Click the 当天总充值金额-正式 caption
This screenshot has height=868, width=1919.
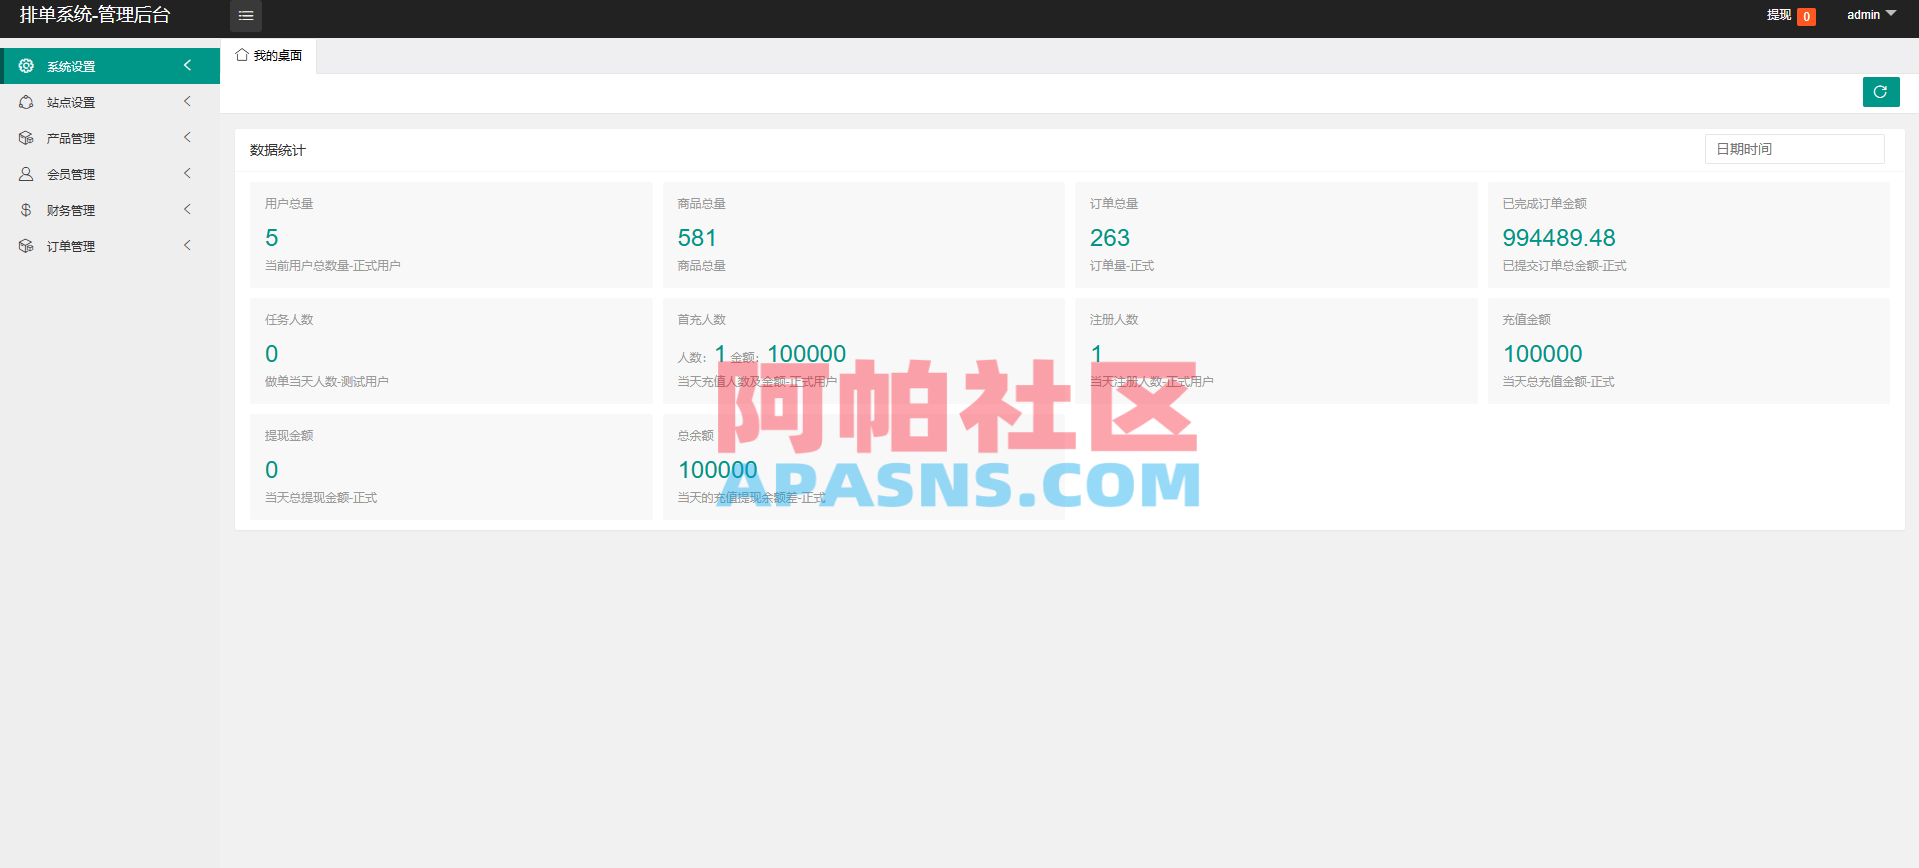[x=1558, y=382]
